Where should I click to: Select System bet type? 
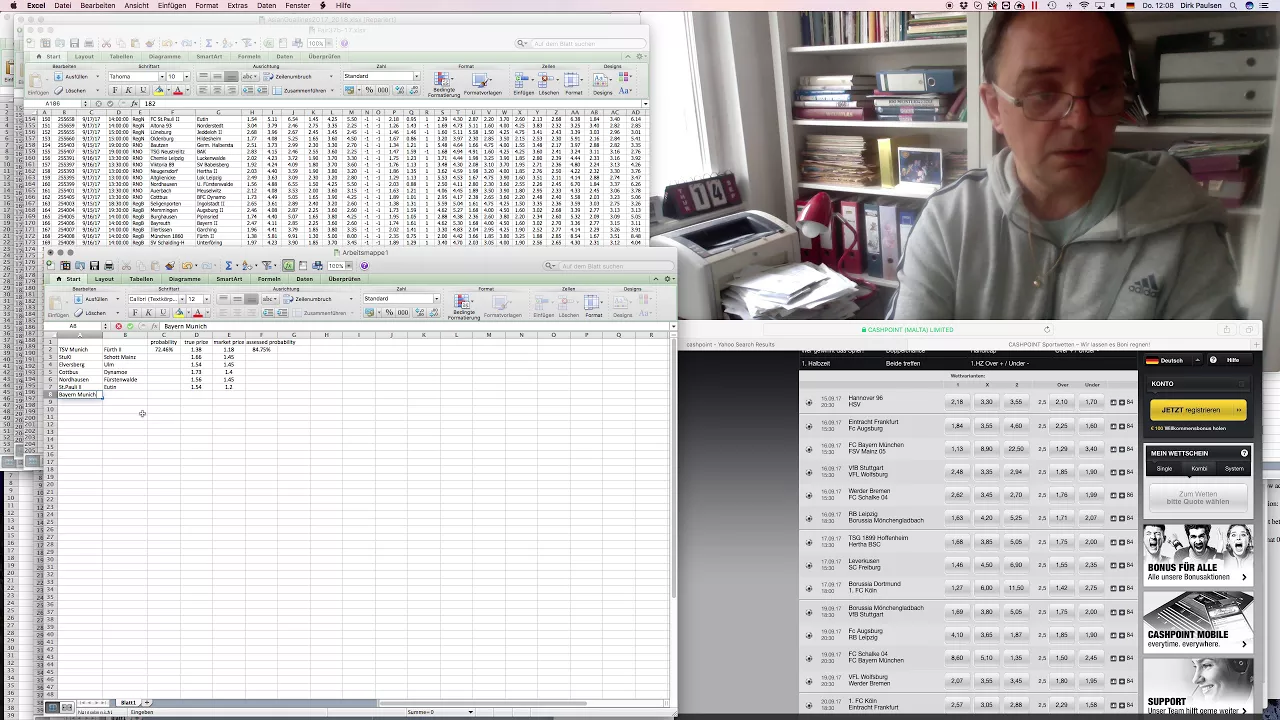(x=1234, y=468)
